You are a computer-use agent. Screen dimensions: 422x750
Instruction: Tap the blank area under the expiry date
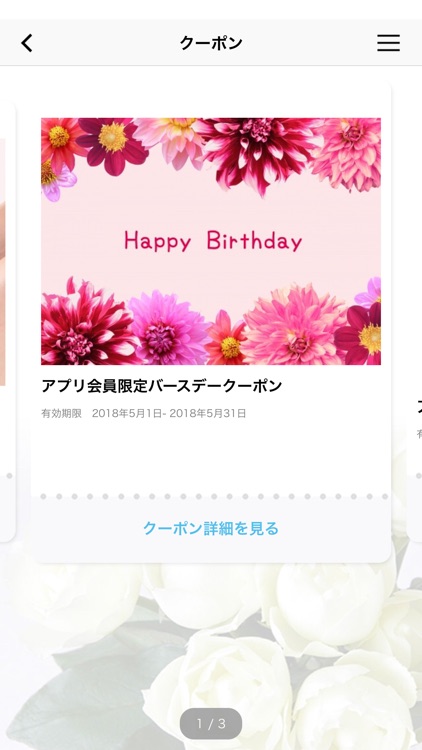pos(211,454)
